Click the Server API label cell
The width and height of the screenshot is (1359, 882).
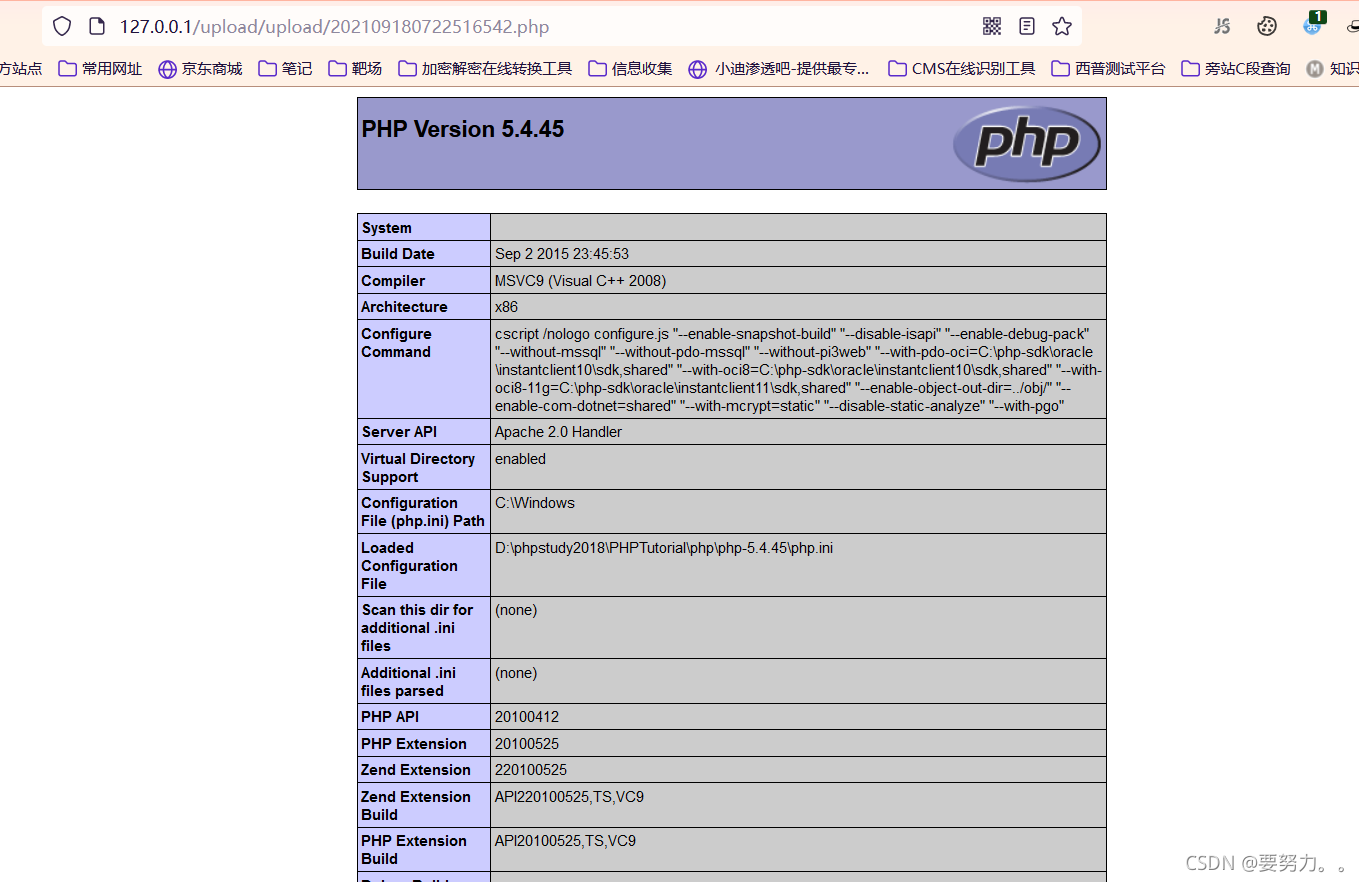424,432
